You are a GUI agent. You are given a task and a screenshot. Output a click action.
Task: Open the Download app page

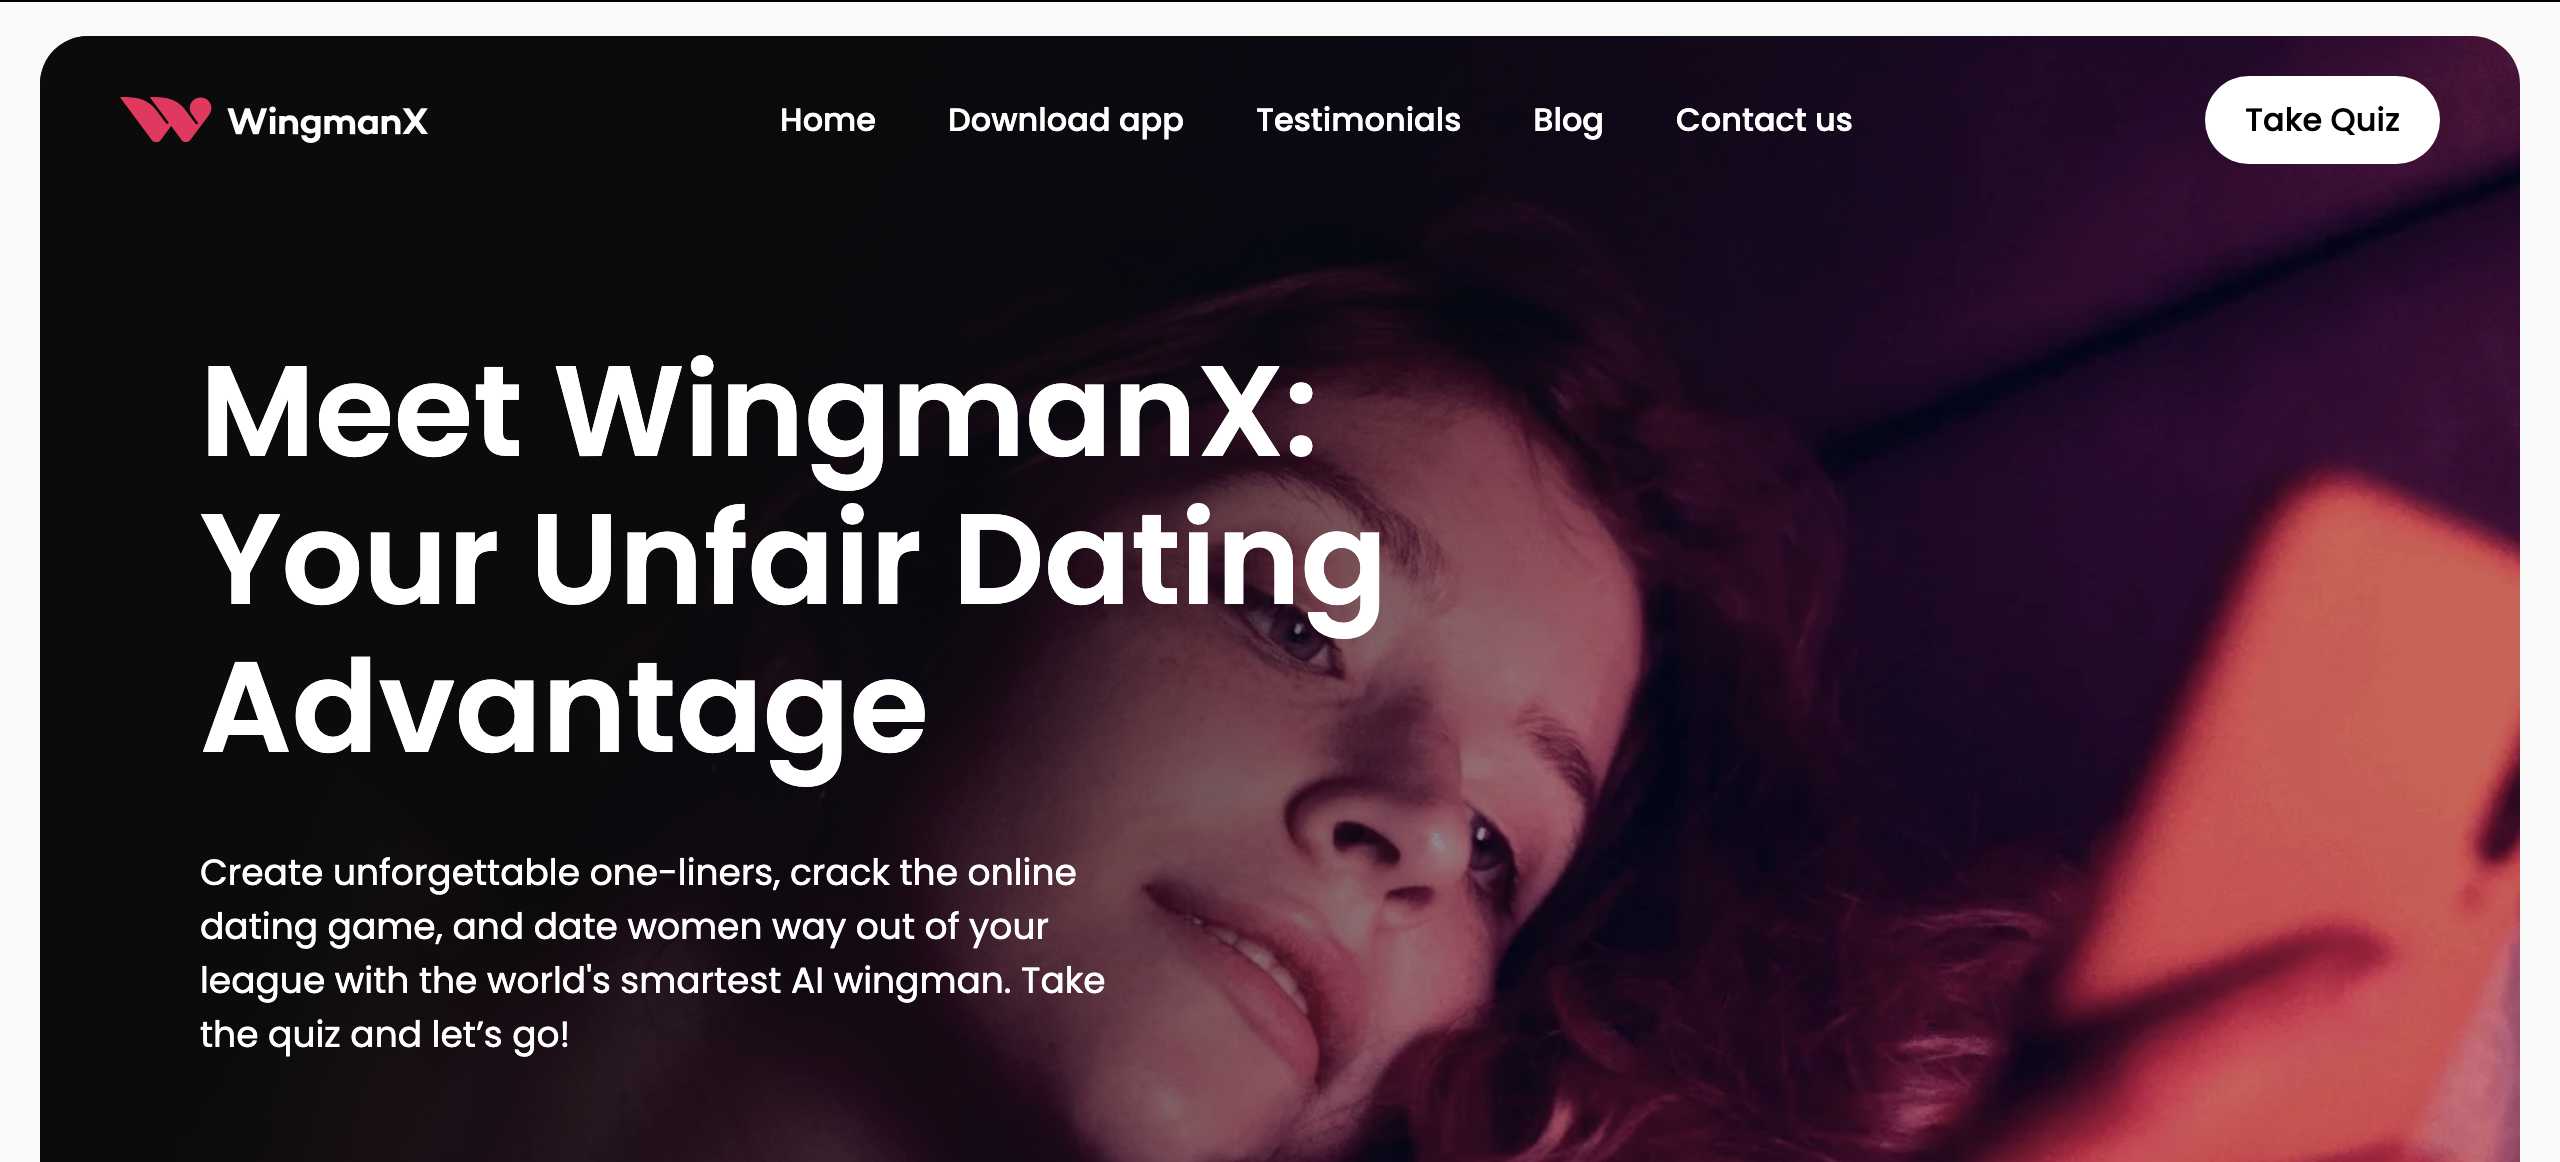coord(1065,121)
